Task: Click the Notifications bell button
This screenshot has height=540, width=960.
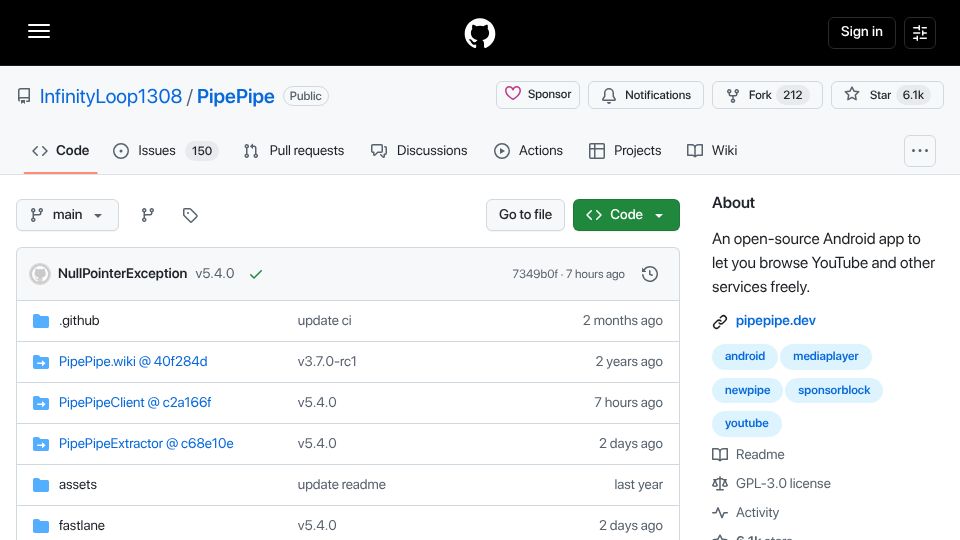Action: pyautogui.click(x=646, y=95)
